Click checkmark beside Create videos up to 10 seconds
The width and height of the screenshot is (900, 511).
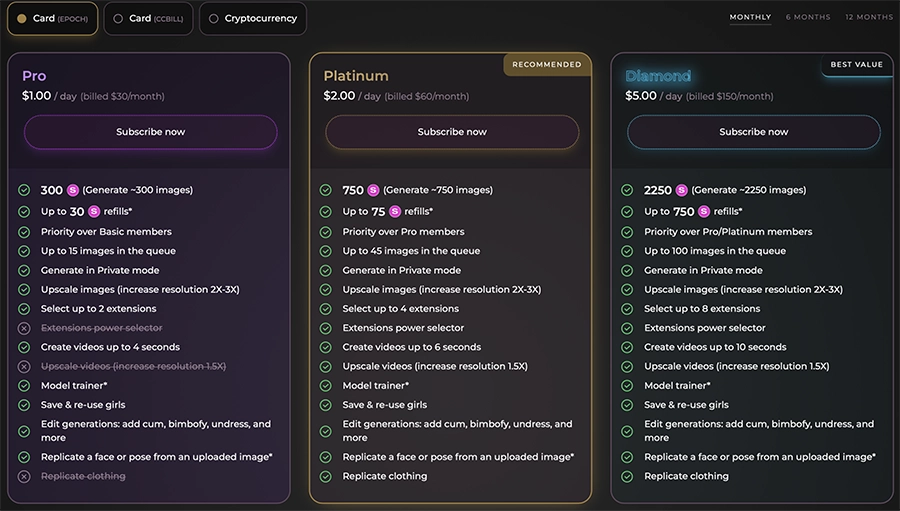[627, 347]
